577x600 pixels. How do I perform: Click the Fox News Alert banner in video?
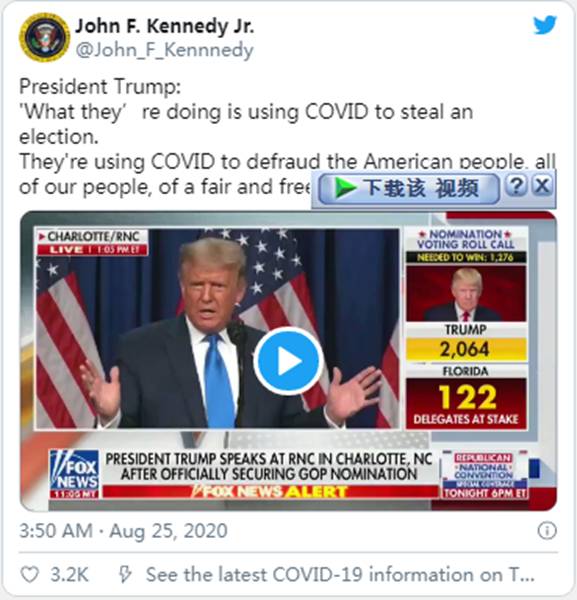tap(271, 491)
